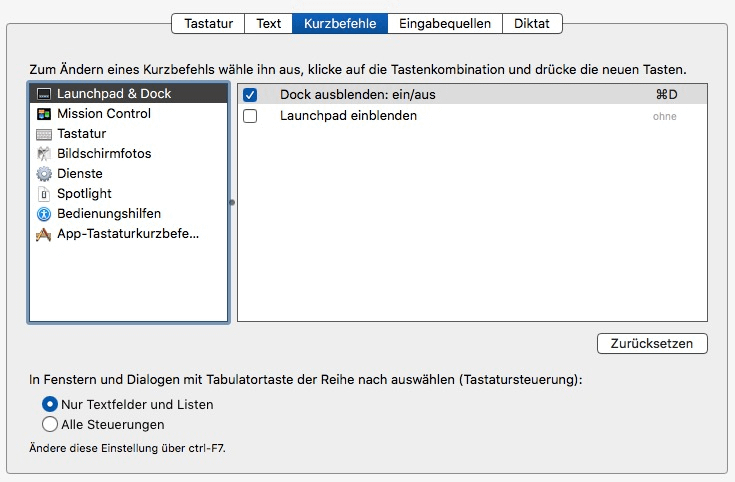Go to the Diktat tab
This screenshot has height=482, width=735.
(x=532, y=23)
